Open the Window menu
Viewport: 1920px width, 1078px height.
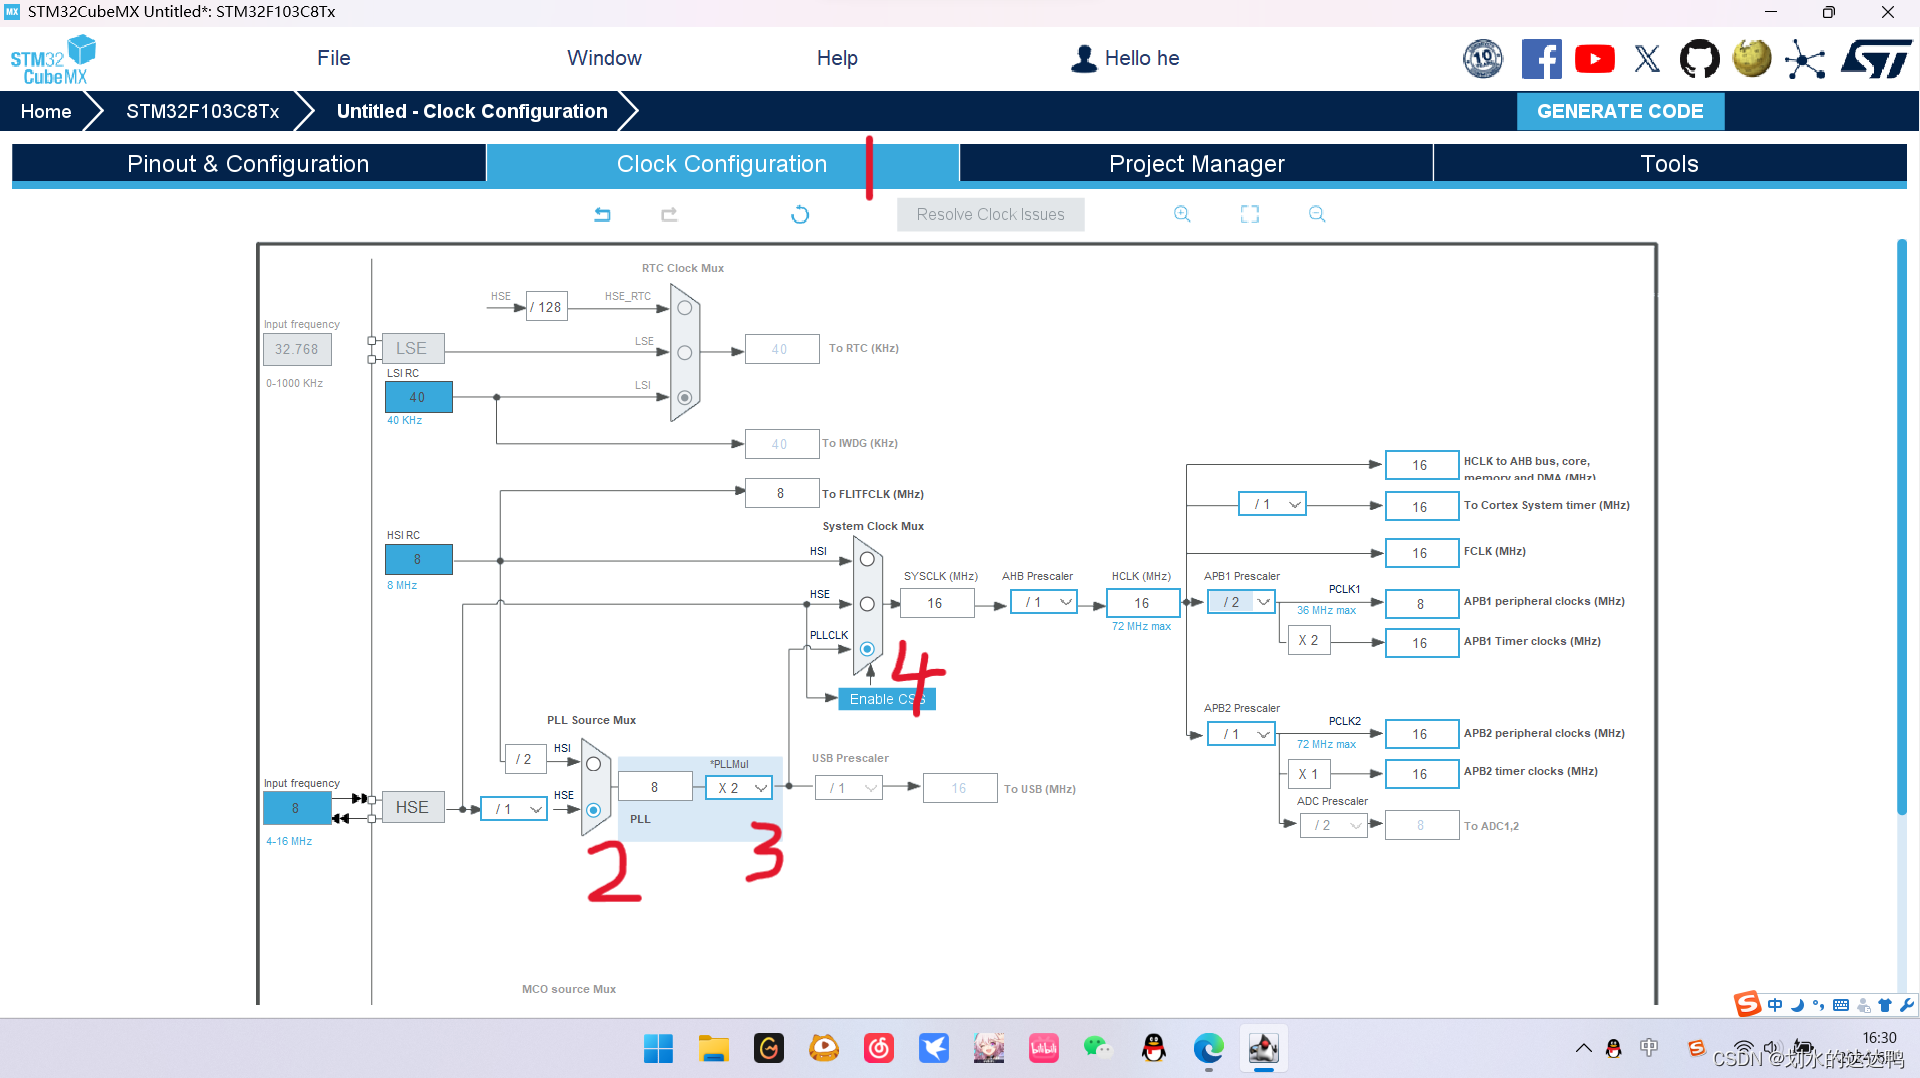click(x=604, y=58)
